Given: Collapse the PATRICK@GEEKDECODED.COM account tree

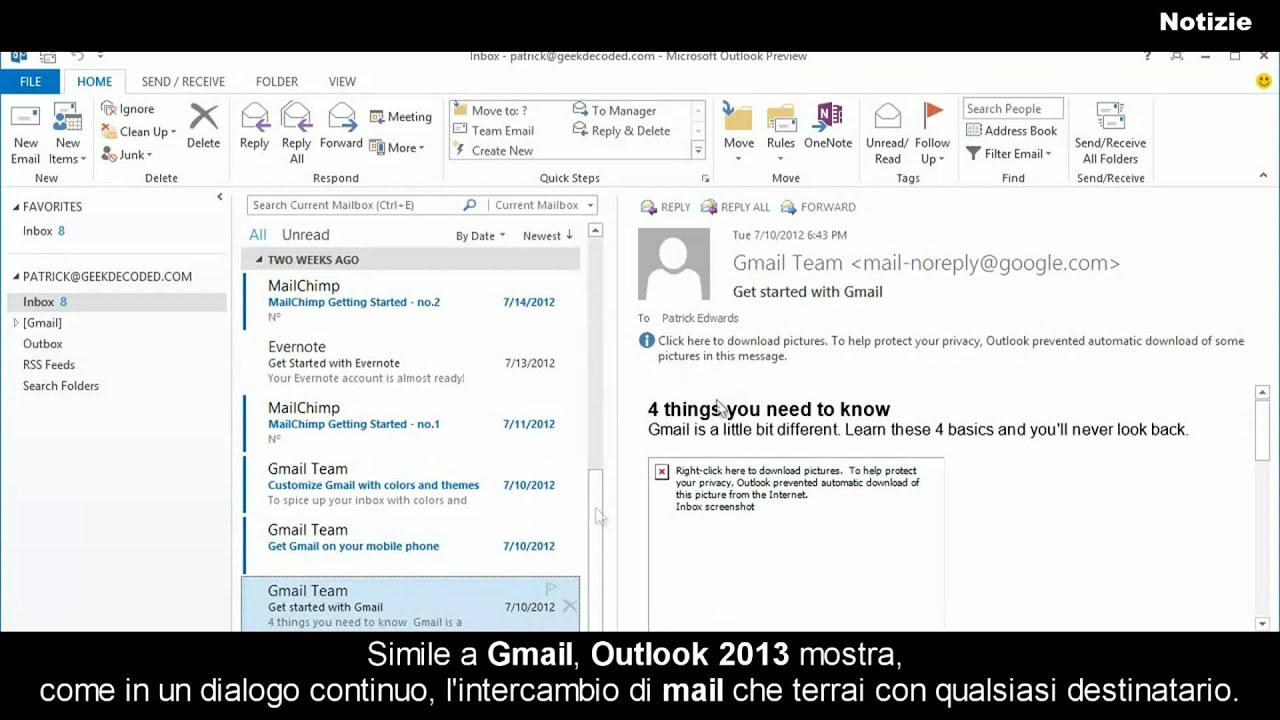Looking at the screenshot, I should (16, 277).
